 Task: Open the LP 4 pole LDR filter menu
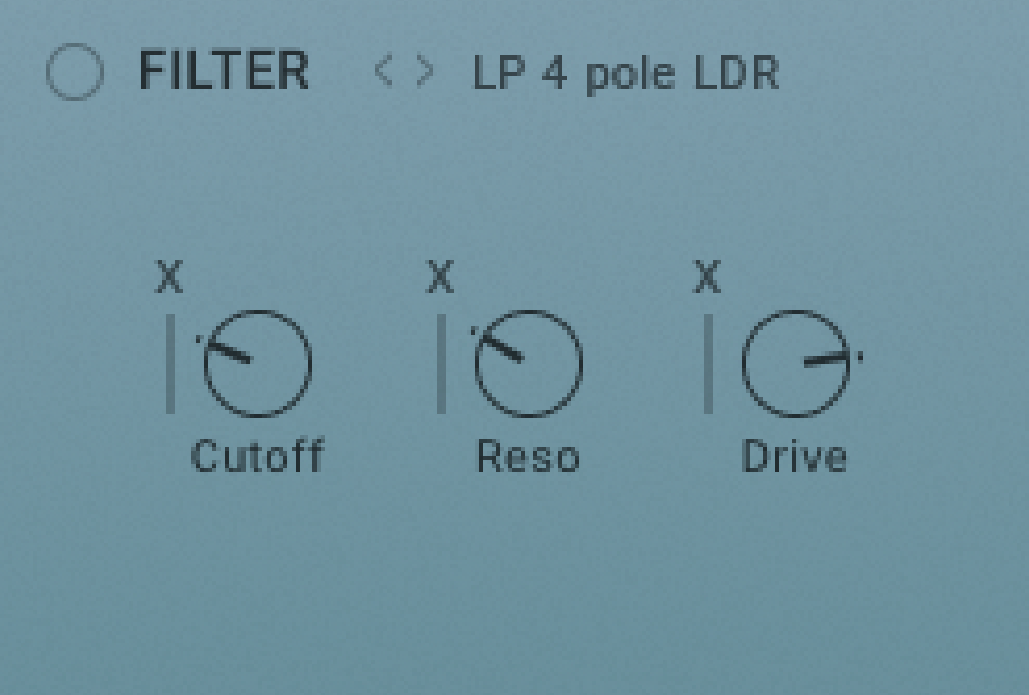click(x=626, y=74)
